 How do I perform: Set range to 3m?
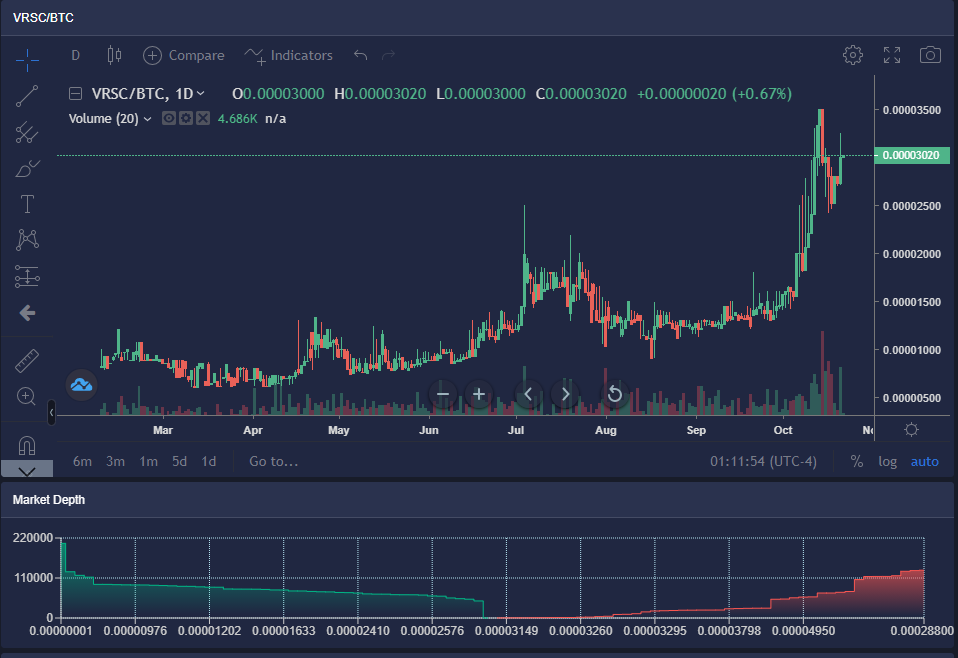coord(115,461)
